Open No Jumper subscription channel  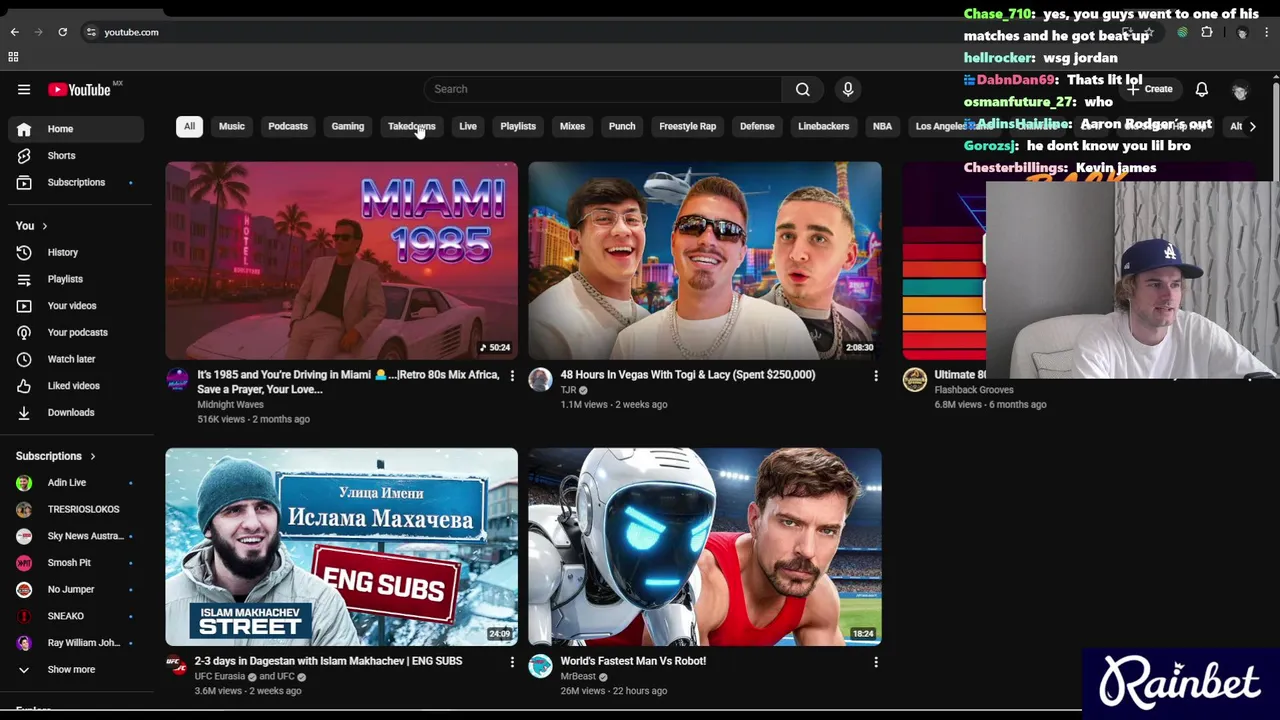tap(76, 589)
